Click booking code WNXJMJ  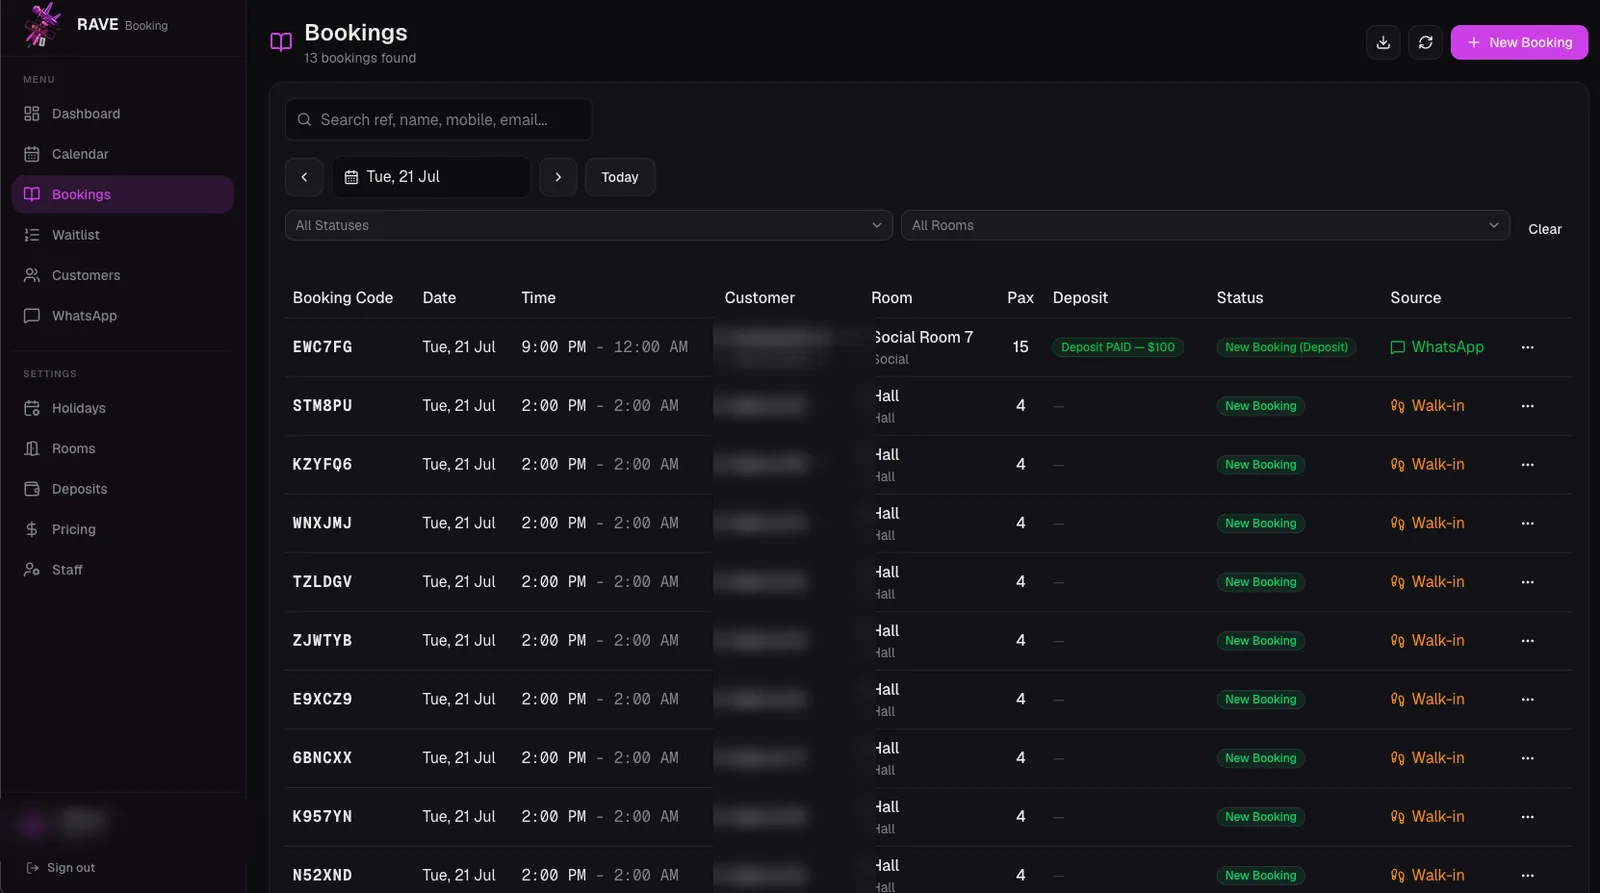(322, 523)
